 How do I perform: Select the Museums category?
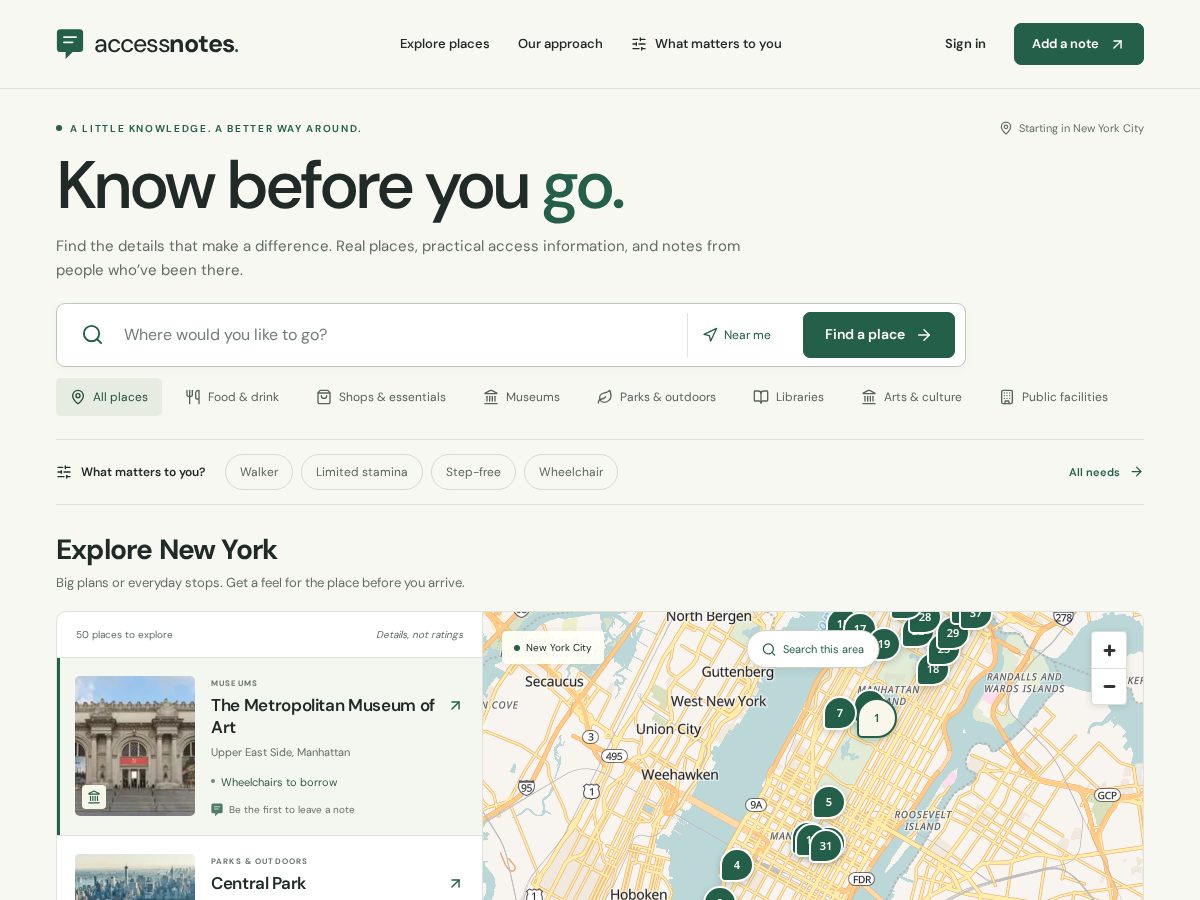521,397
